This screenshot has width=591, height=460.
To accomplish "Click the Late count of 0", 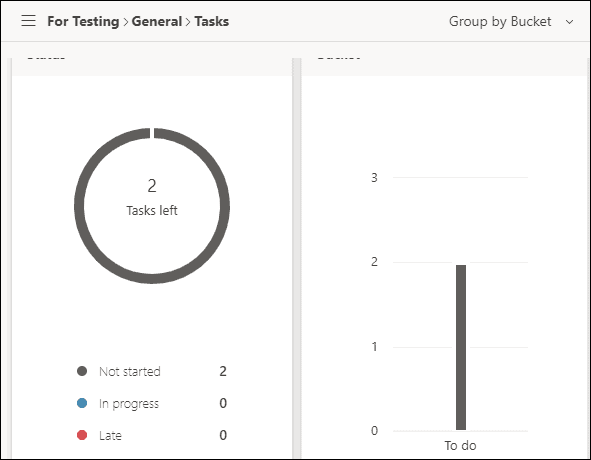I will coord(223,435).
